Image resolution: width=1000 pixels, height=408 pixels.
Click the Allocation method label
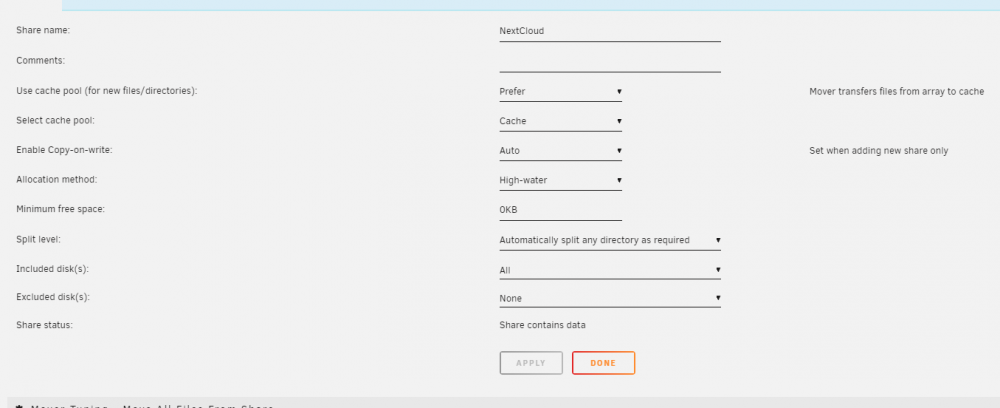(x=57, y=180)
